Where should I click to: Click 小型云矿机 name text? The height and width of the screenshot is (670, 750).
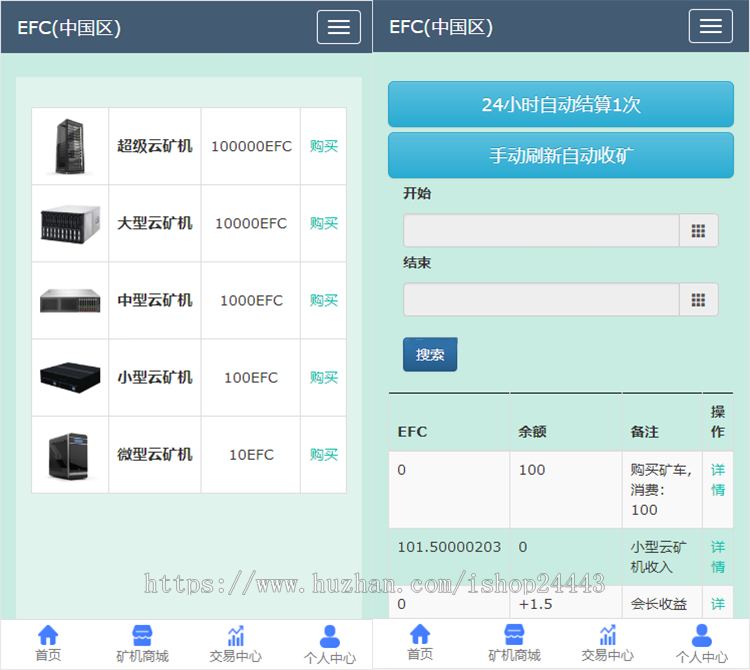tap(155, 377)
